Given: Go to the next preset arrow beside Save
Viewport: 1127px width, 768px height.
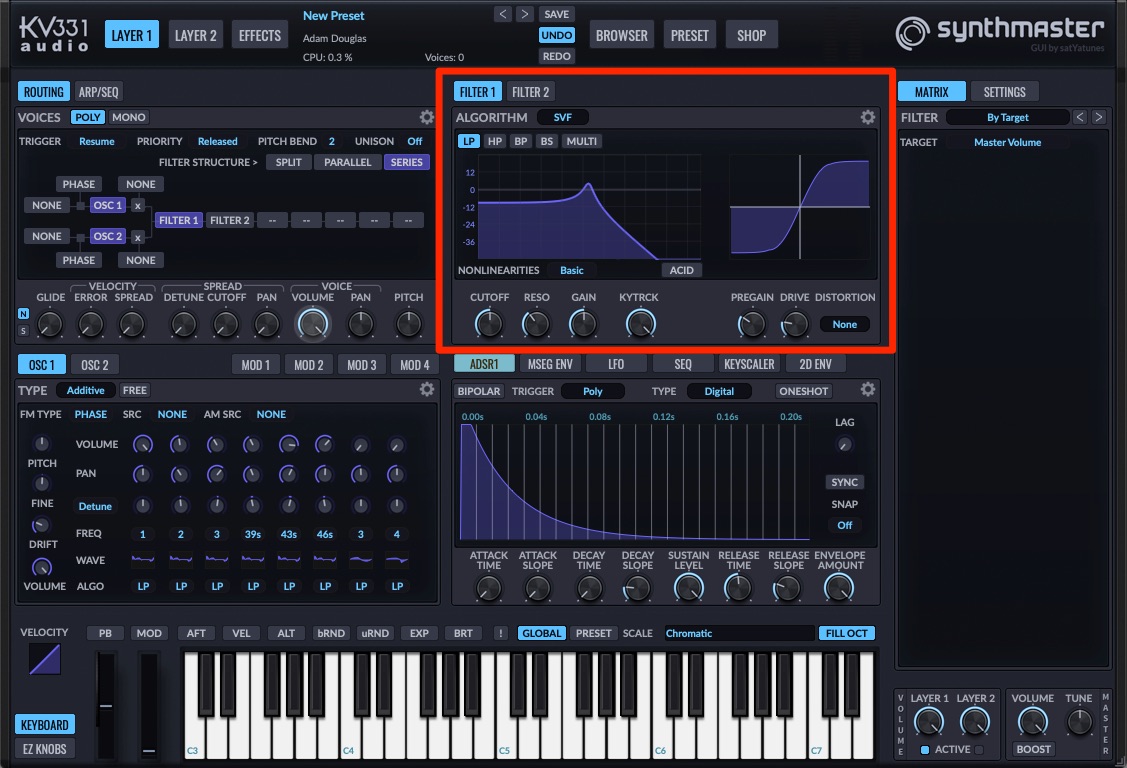Looking at the screenshot, I should tap(525, 14).
